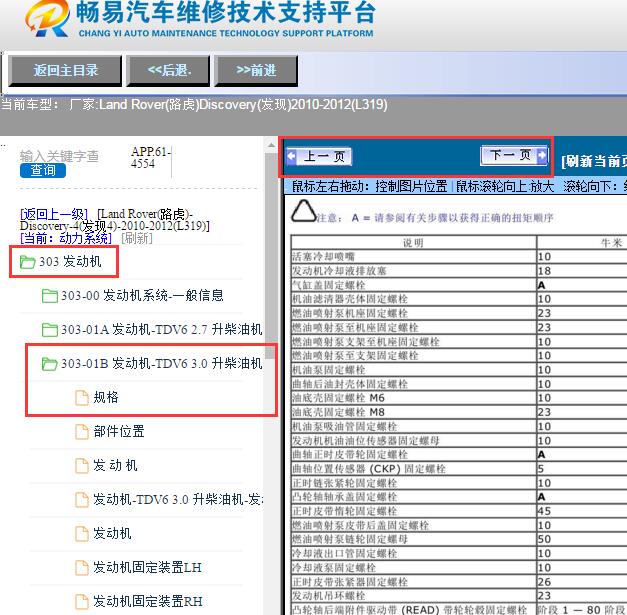627x615 pixels.
Task: Click the document icon beside 发 动 机
Action: point(82,465)
